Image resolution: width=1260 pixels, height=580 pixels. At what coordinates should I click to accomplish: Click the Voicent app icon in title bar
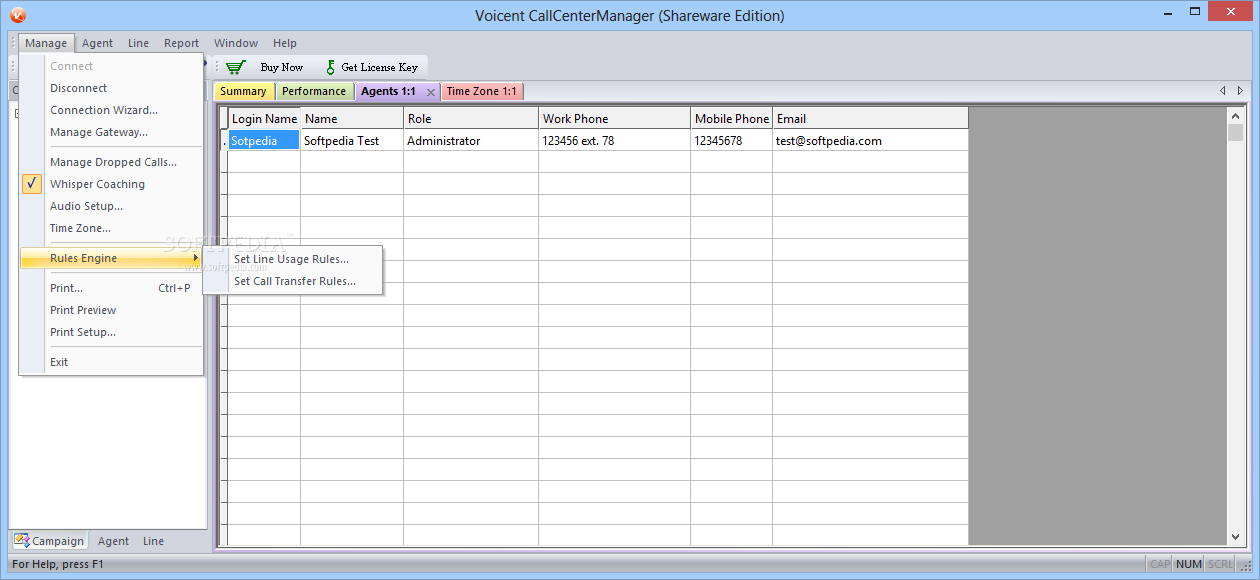click(17, 15)
